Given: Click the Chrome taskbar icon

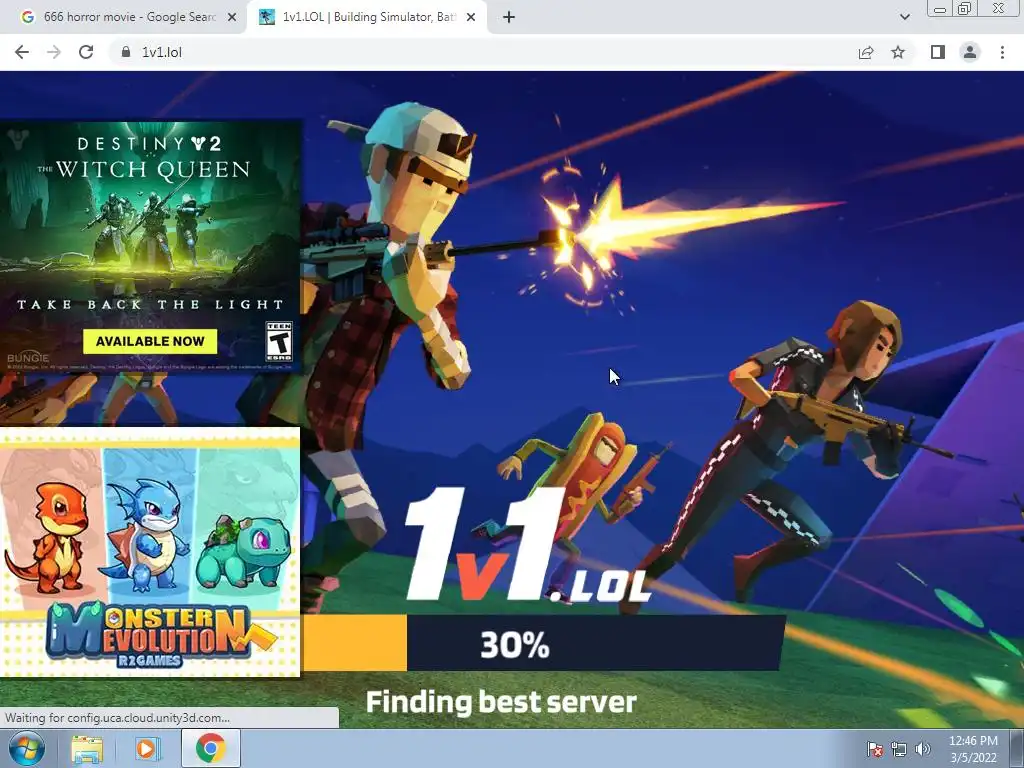Looking at the screenshot, I should pyautogui.click(x=210, y=748).
